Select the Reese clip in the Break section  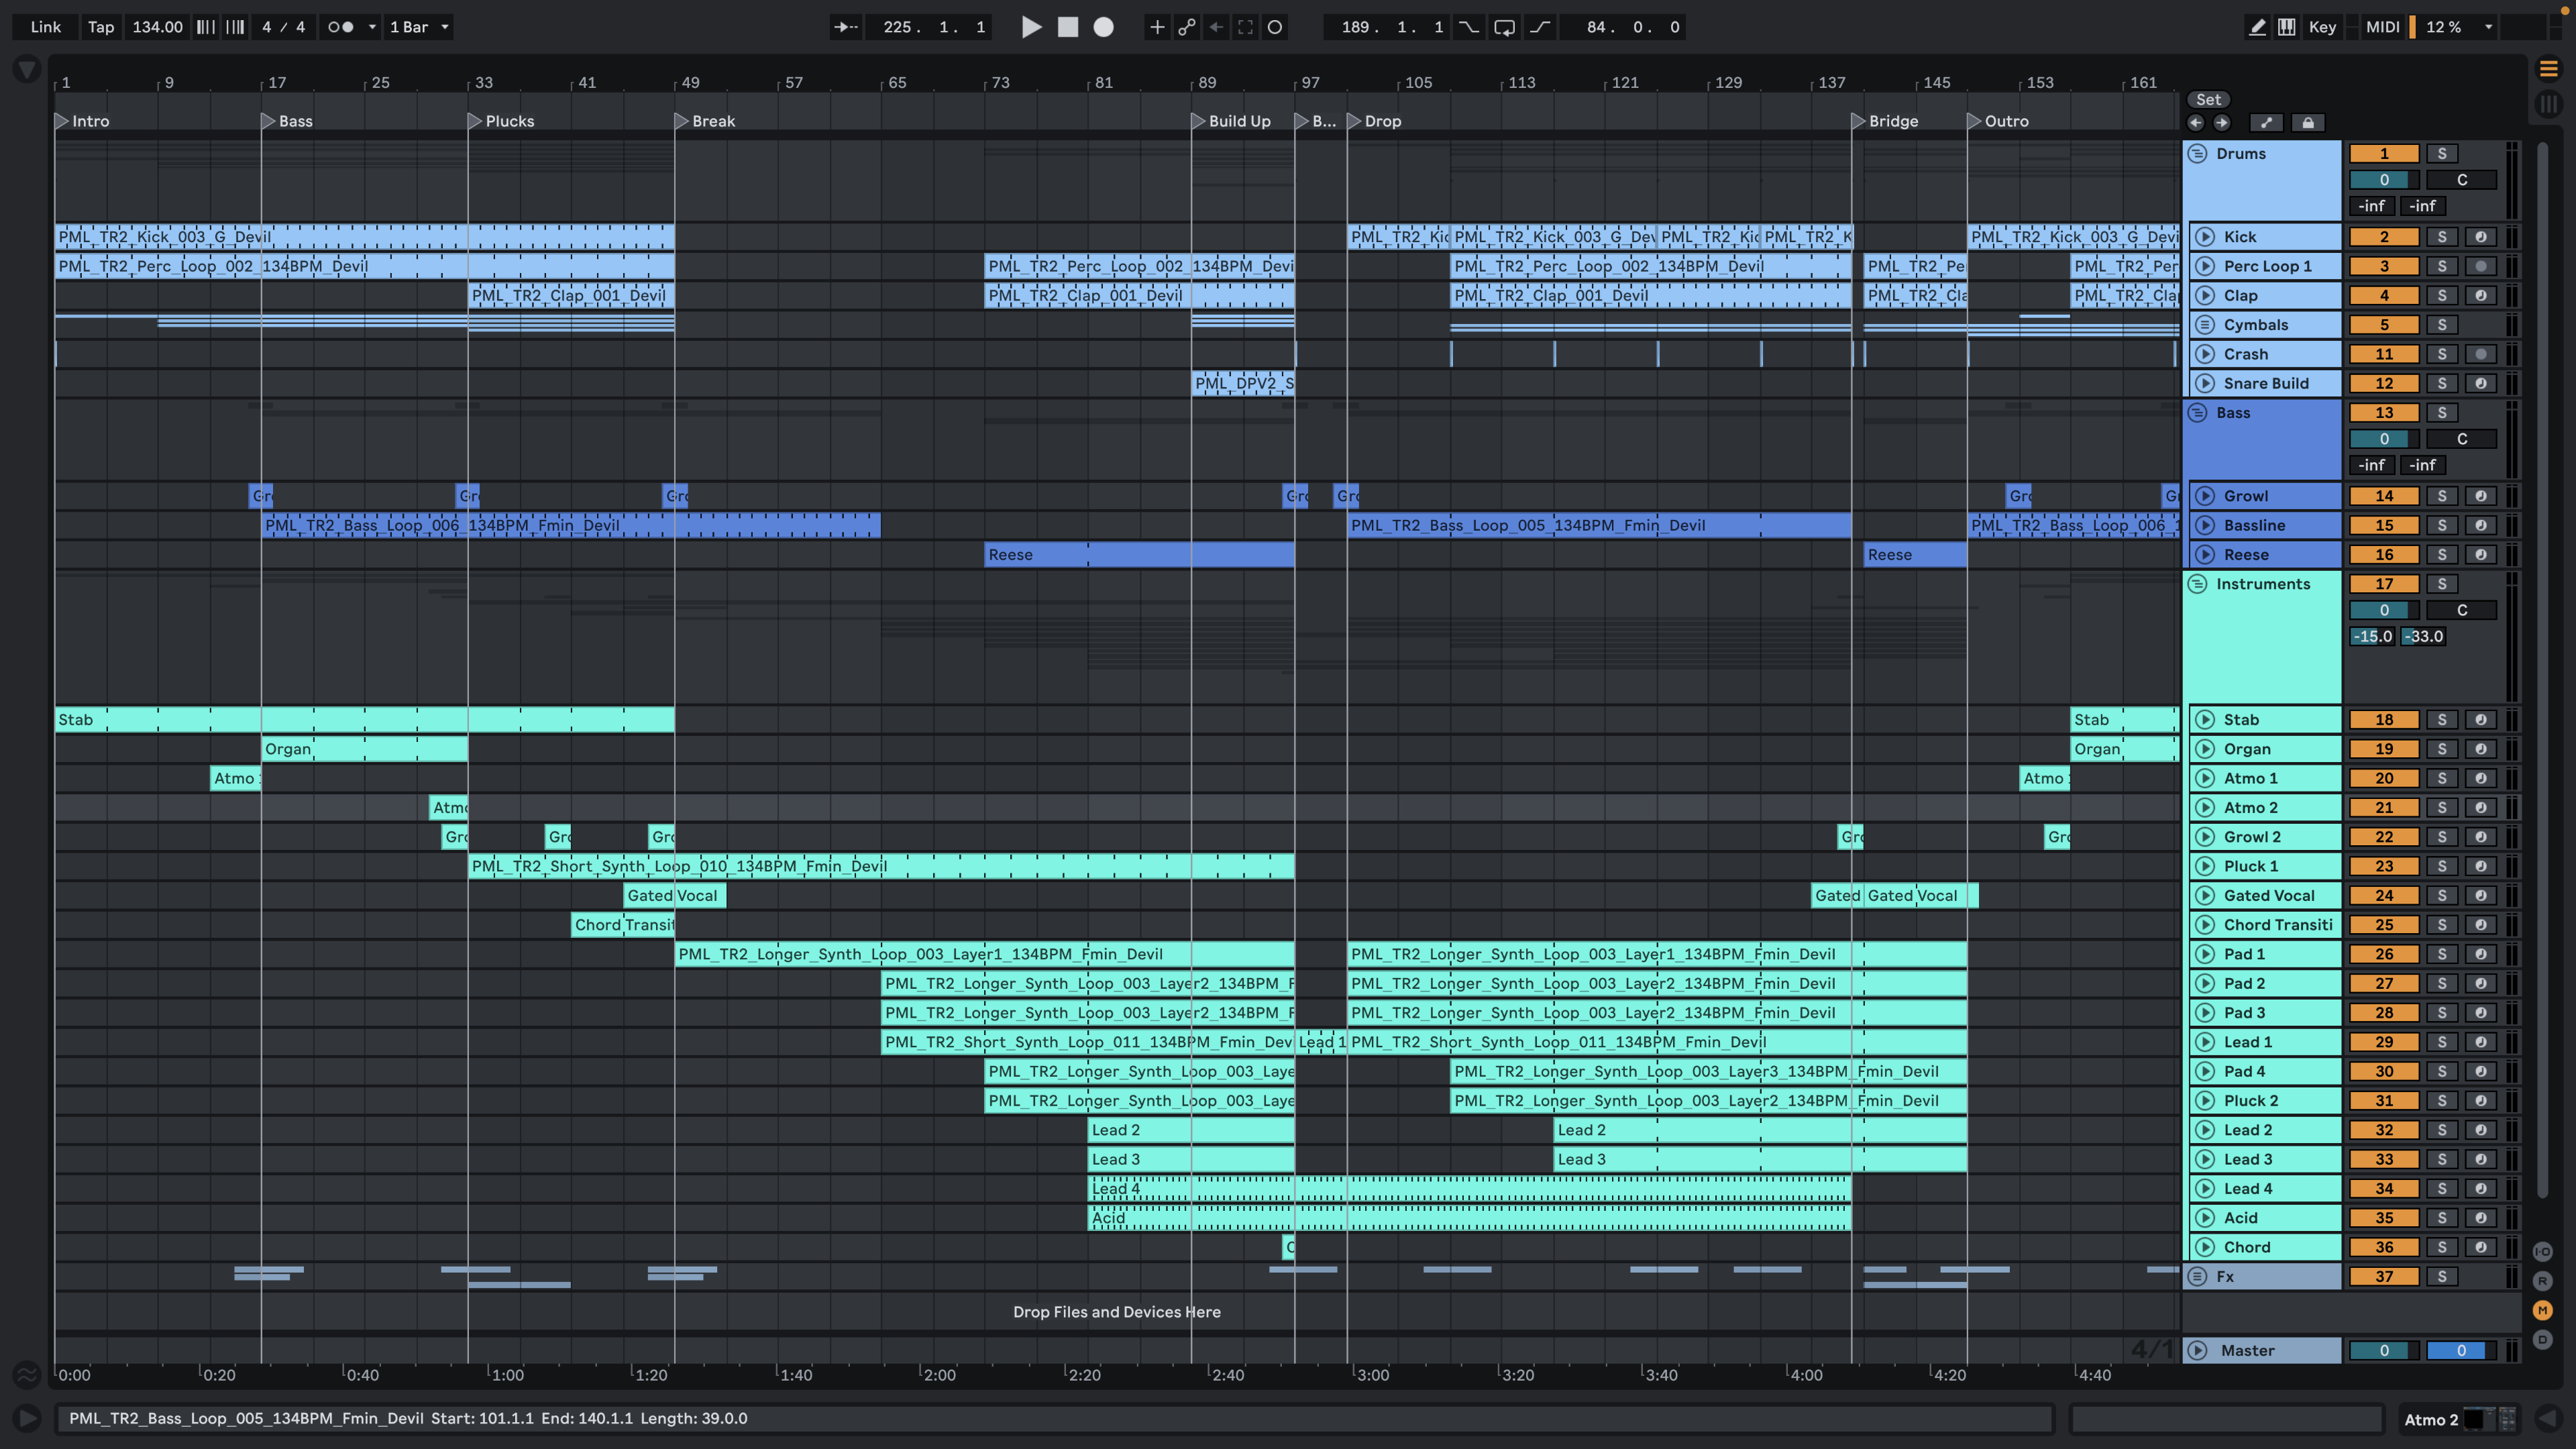pos(1139,555)
